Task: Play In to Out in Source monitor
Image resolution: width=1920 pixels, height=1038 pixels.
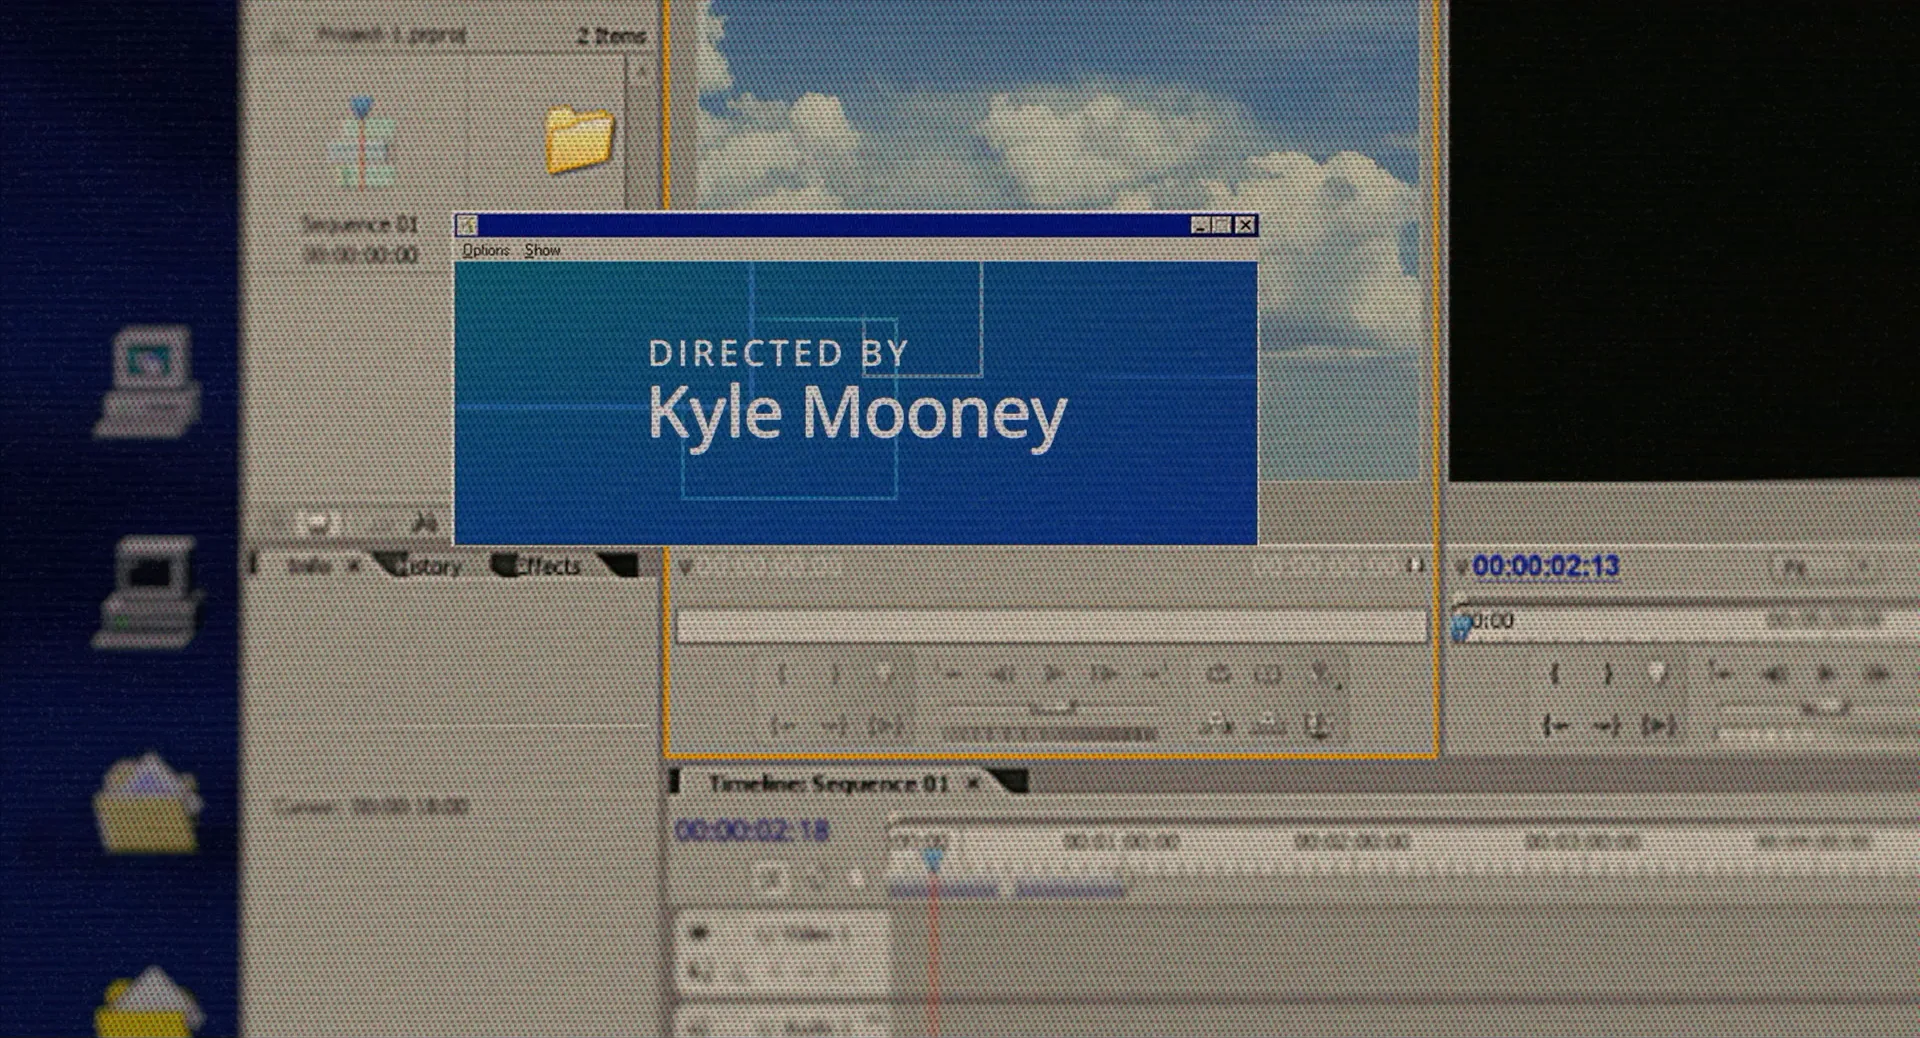Action: click(885, 726)
